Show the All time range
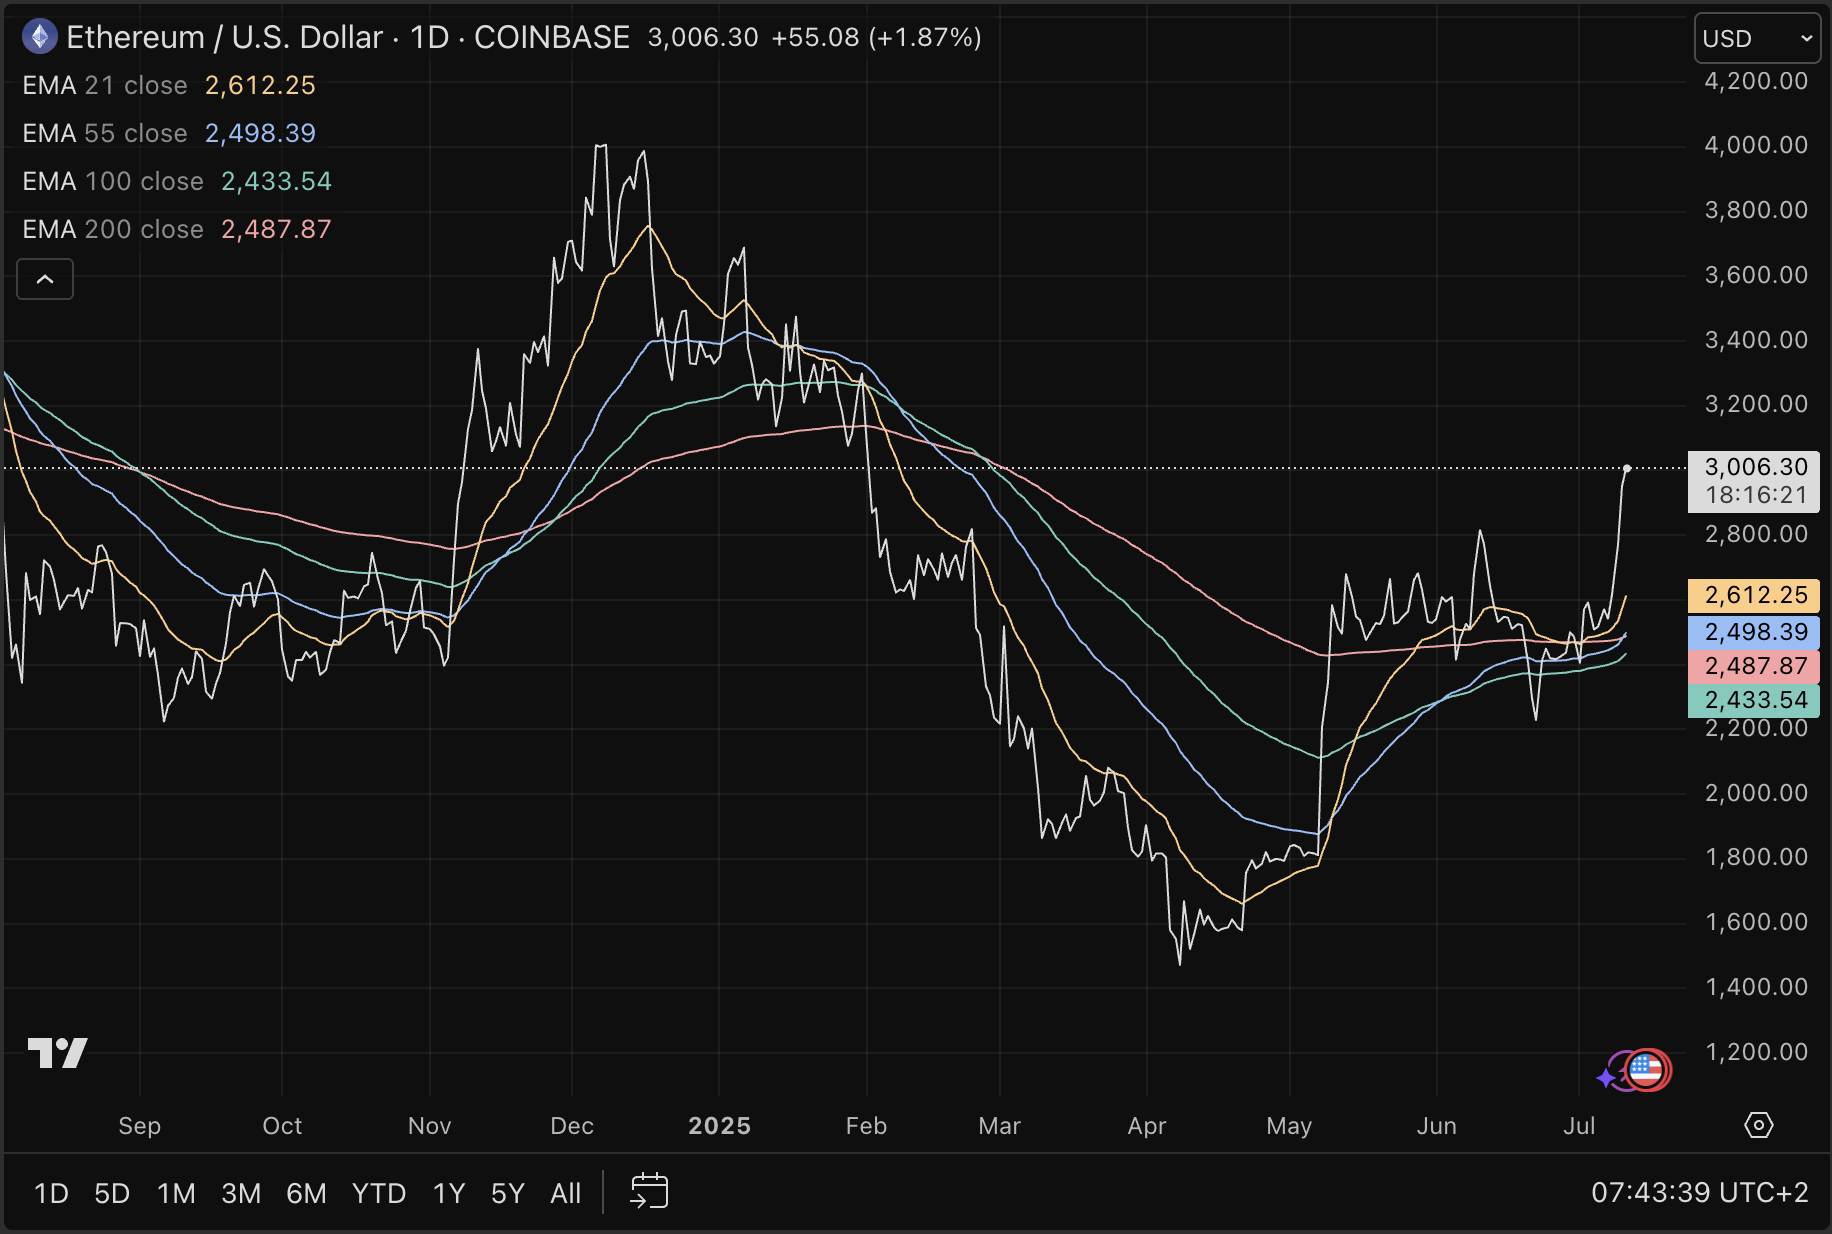Image resolution: width=1832 pixels, height=1234 pixels. coord(565,1193)
